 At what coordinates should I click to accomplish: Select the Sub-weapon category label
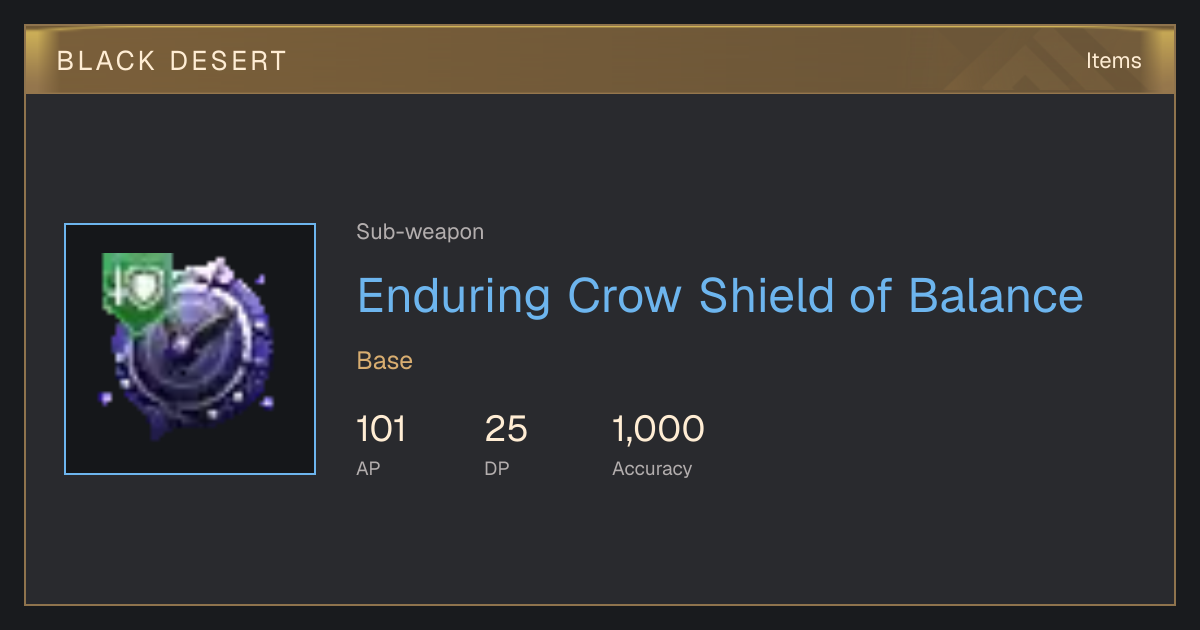420,232
